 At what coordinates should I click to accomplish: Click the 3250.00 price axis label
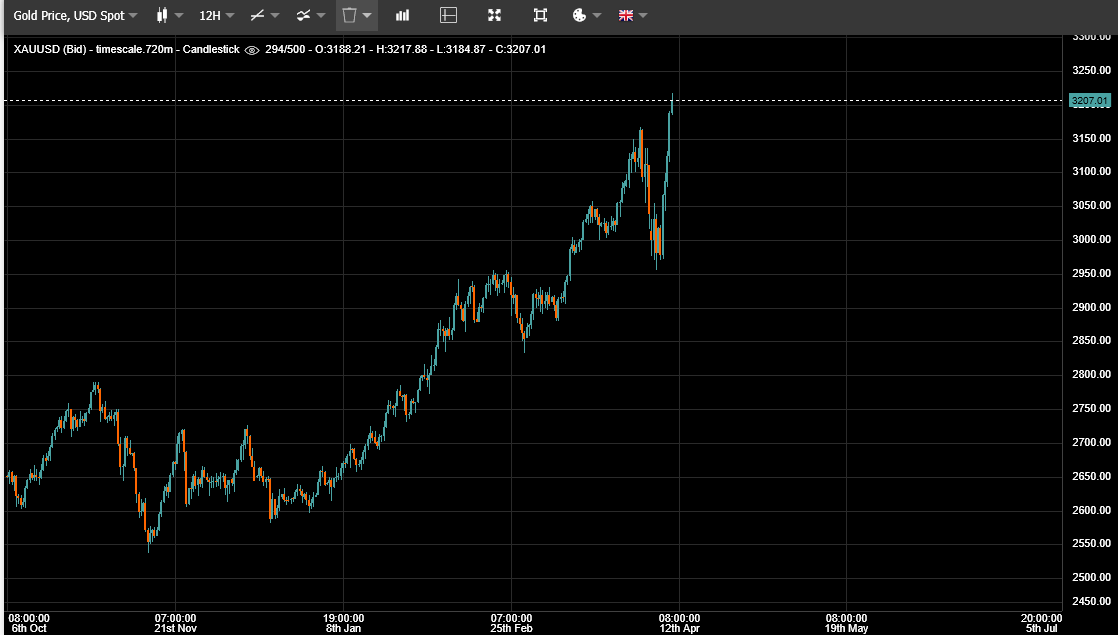tap(1092, 70)
